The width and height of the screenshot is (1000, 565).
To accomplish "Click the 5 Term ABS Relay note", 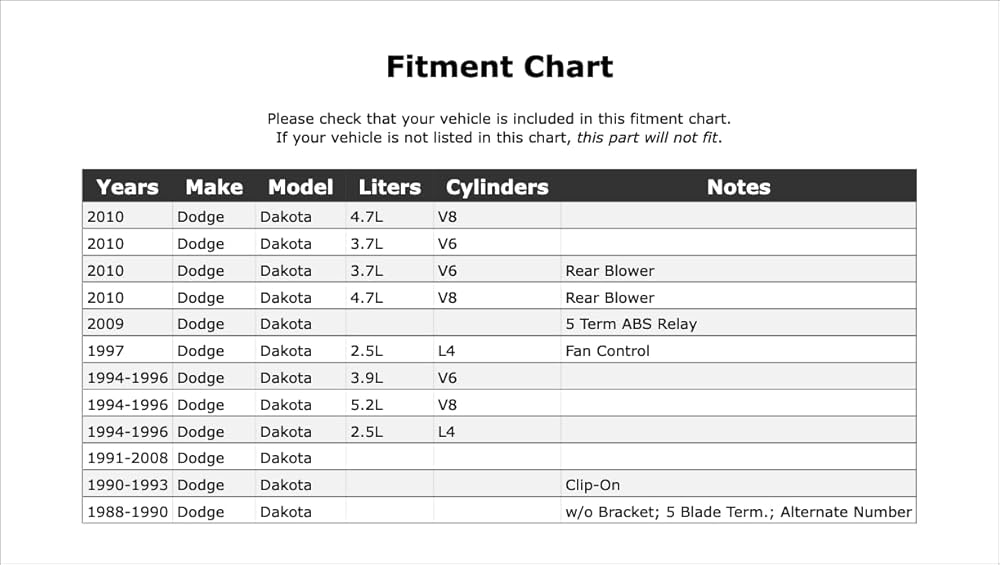I will coord(631,324).
